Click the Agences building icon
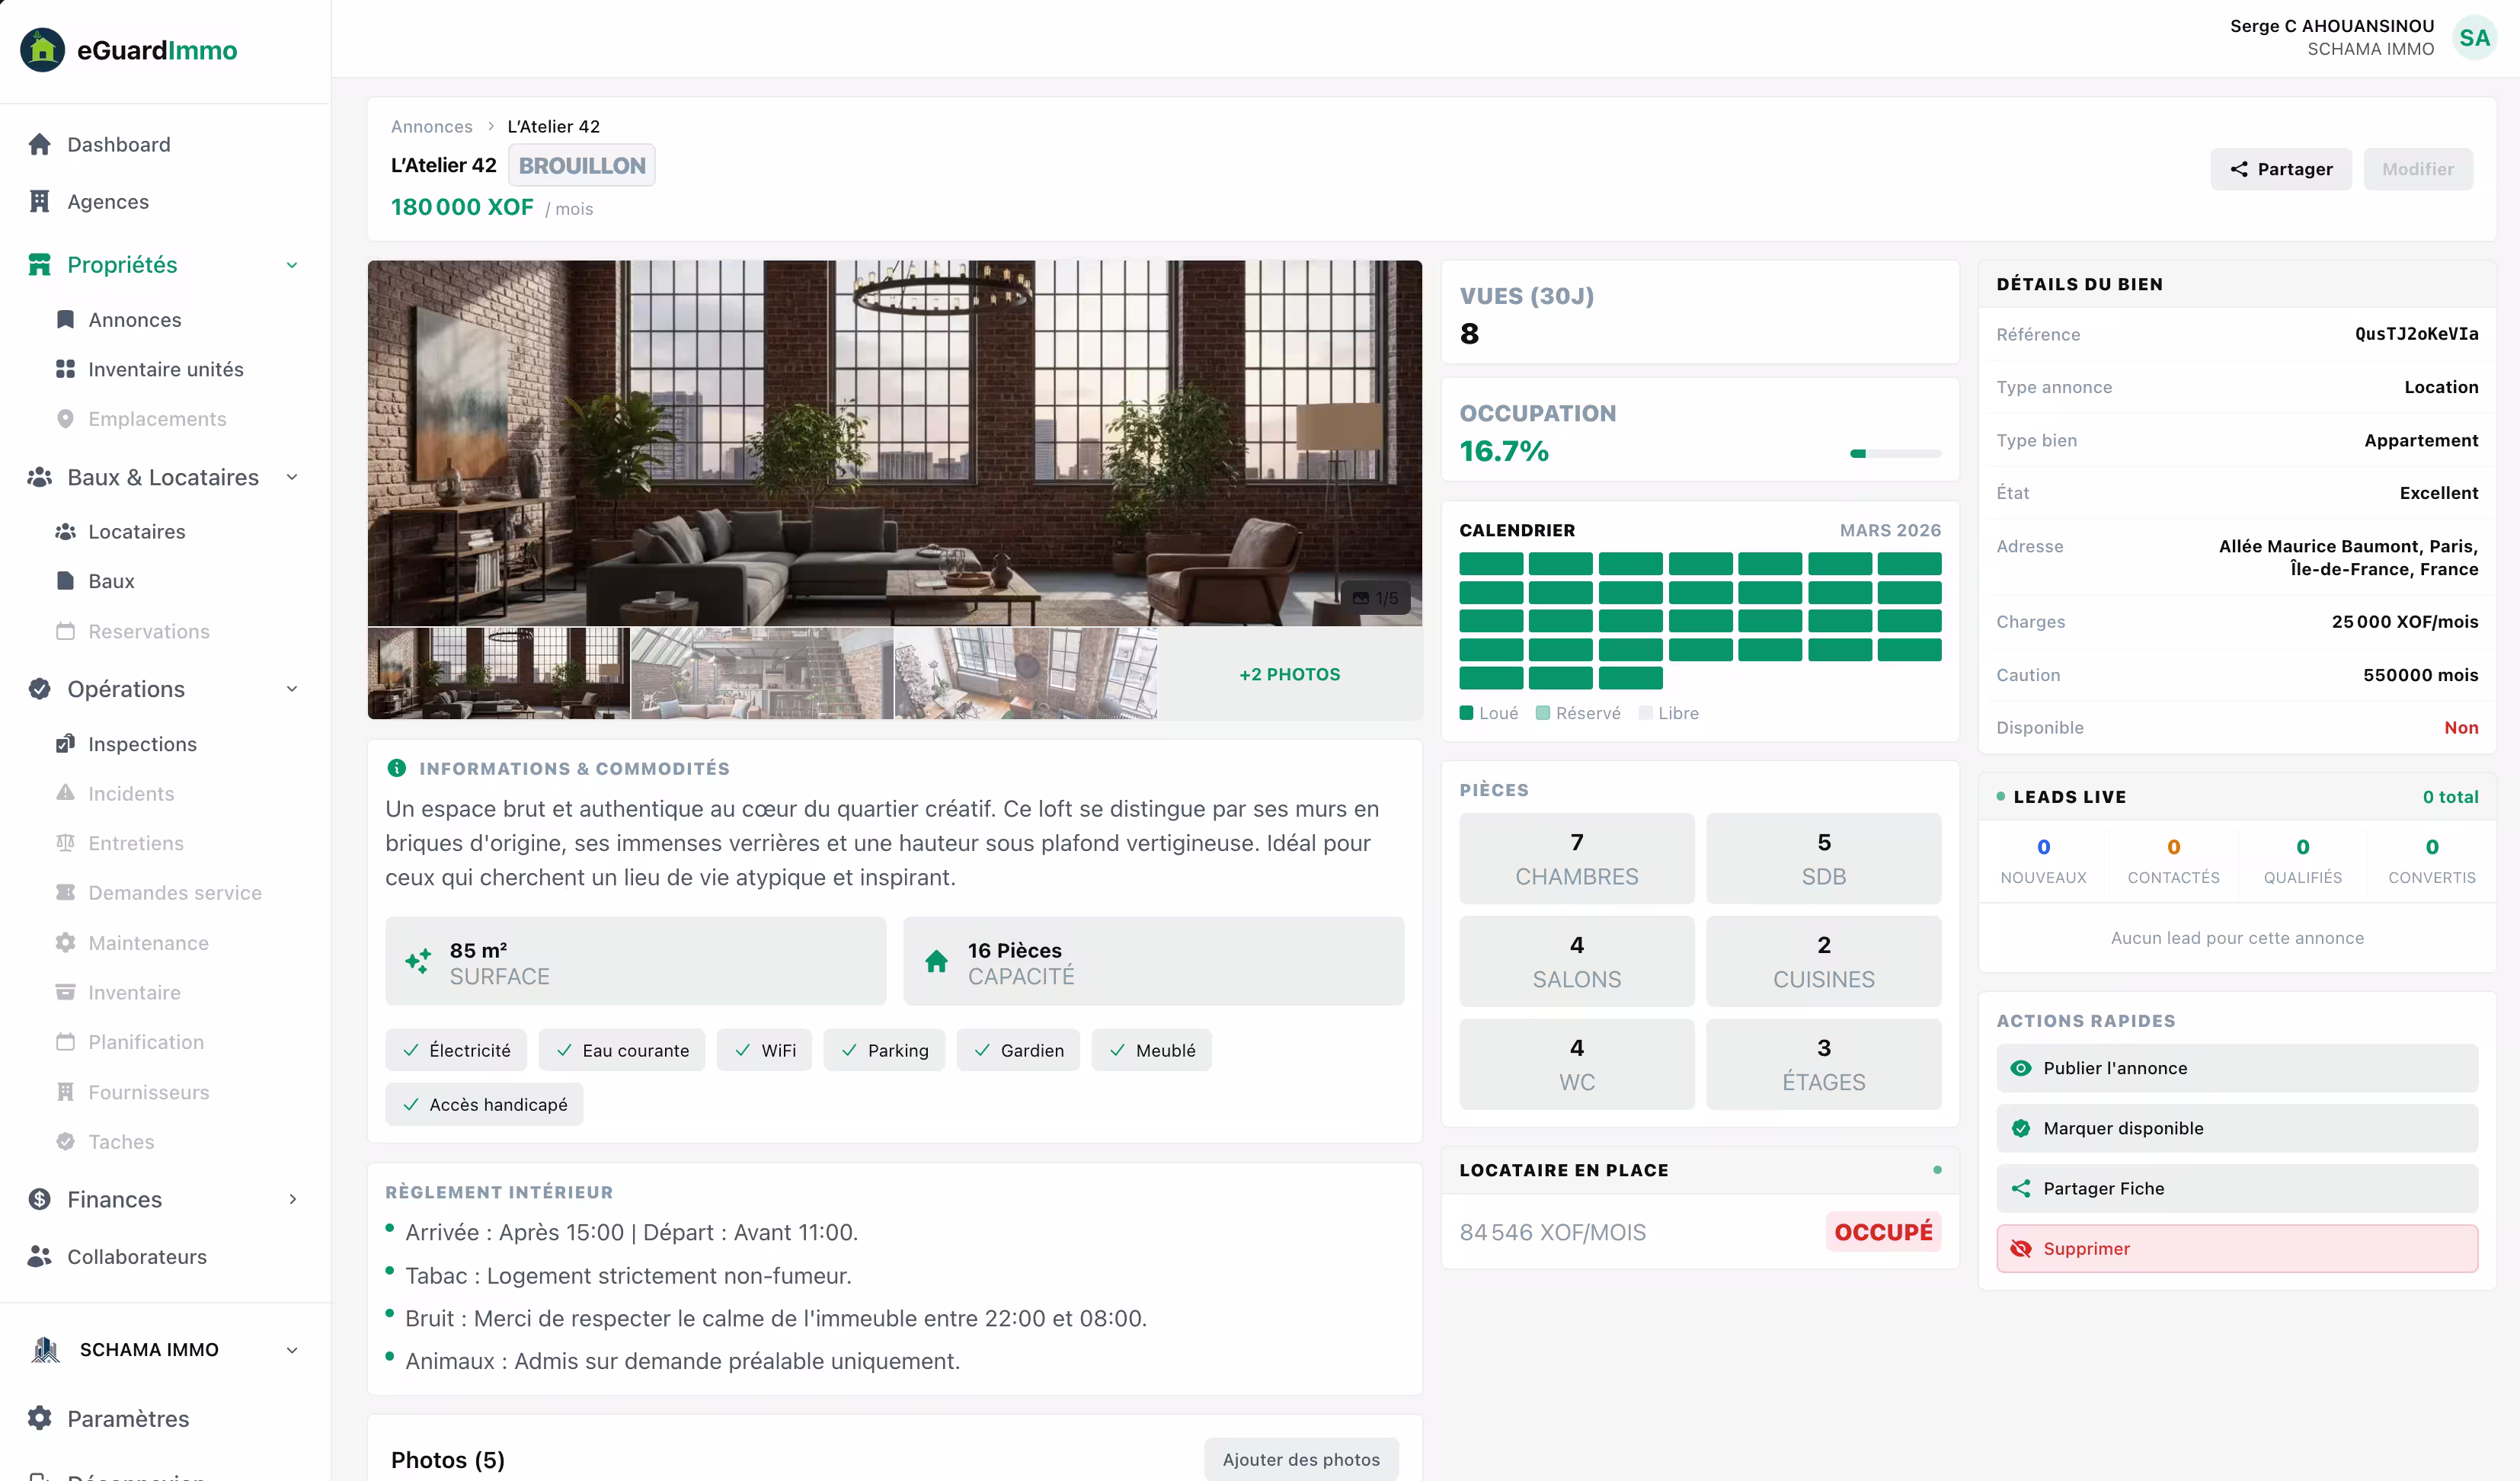Screen dimensions: 2520x1481 pos(40,202)
